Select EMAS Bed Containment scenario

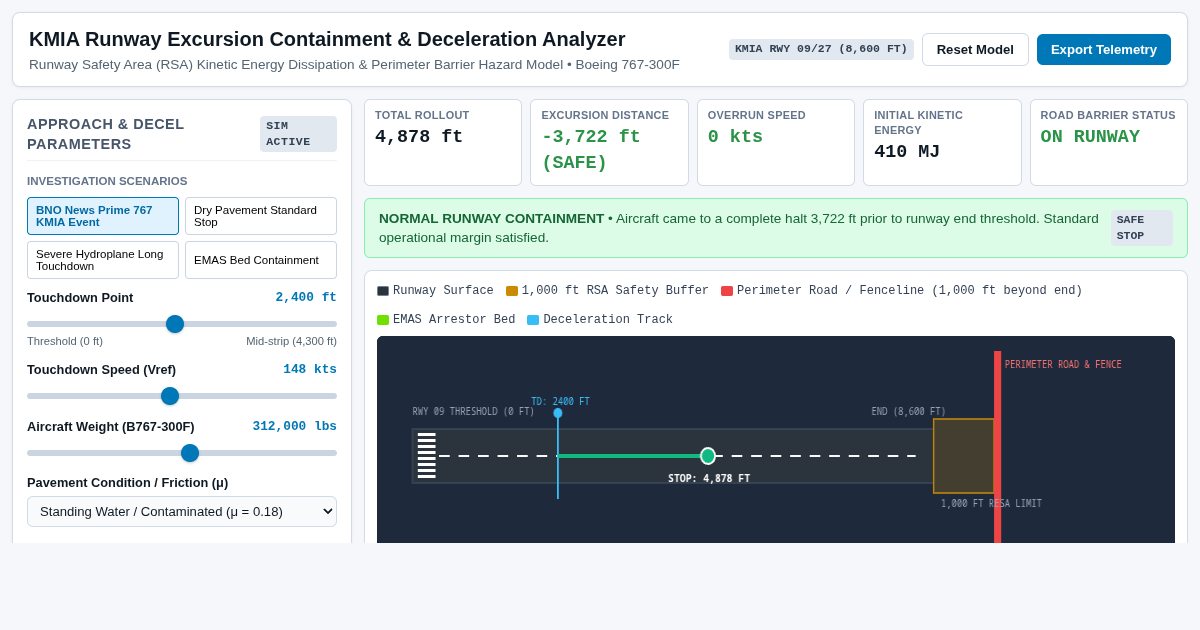(x=261, y=260)
